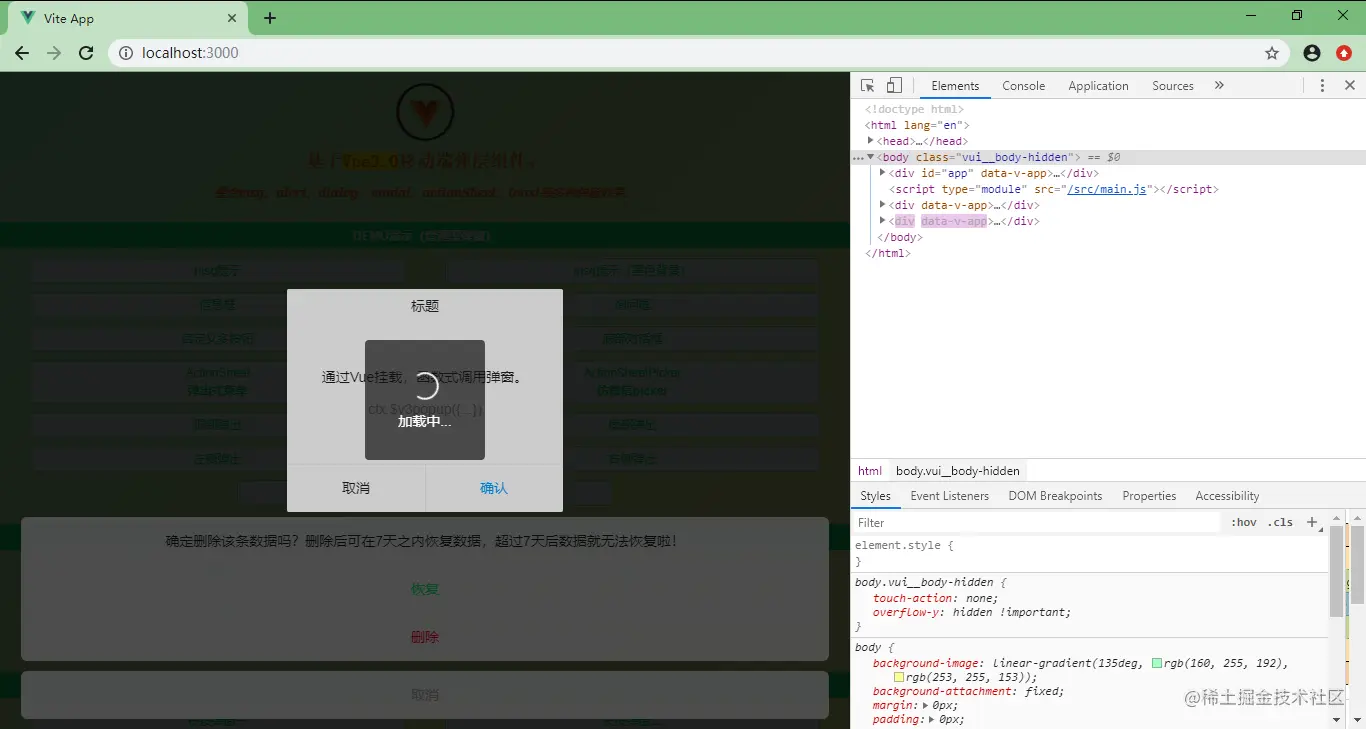View site information icon in address bar
This screenshot has width=1366, height=729.
pyautogui.click(x=126, y=53)
